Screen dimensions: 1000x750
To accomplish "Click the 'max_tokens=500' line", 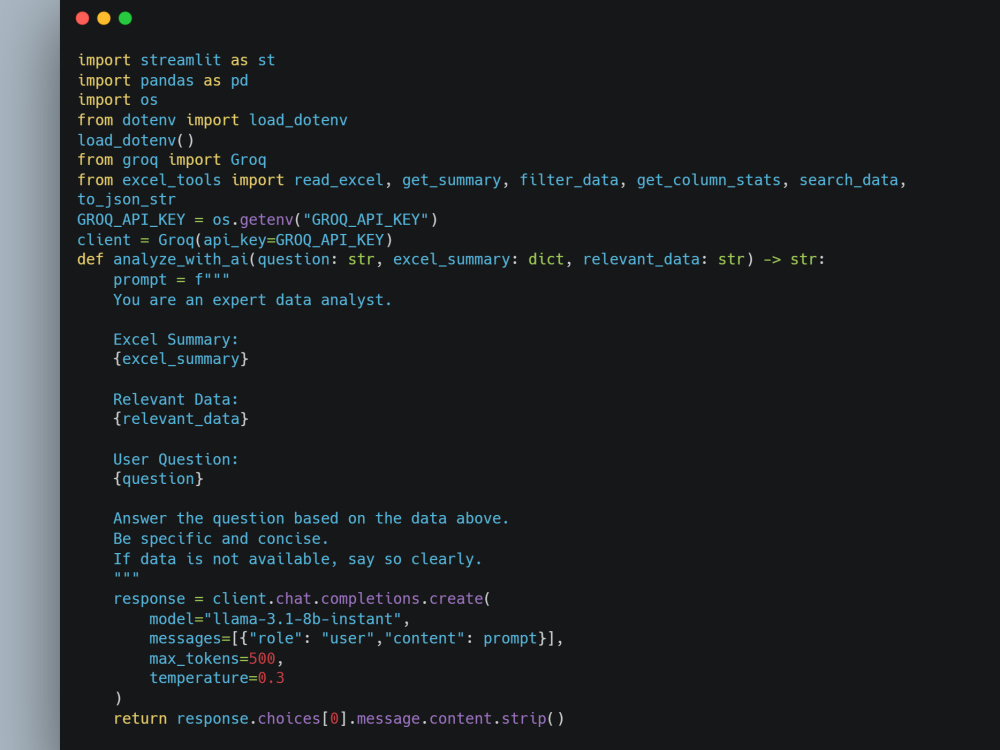I will tap(217, 659).
